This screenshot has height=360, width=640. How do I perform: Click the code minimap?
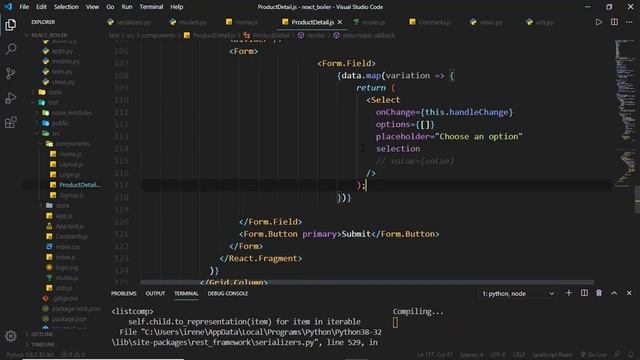pyautogui.click(x=625, y=114)
